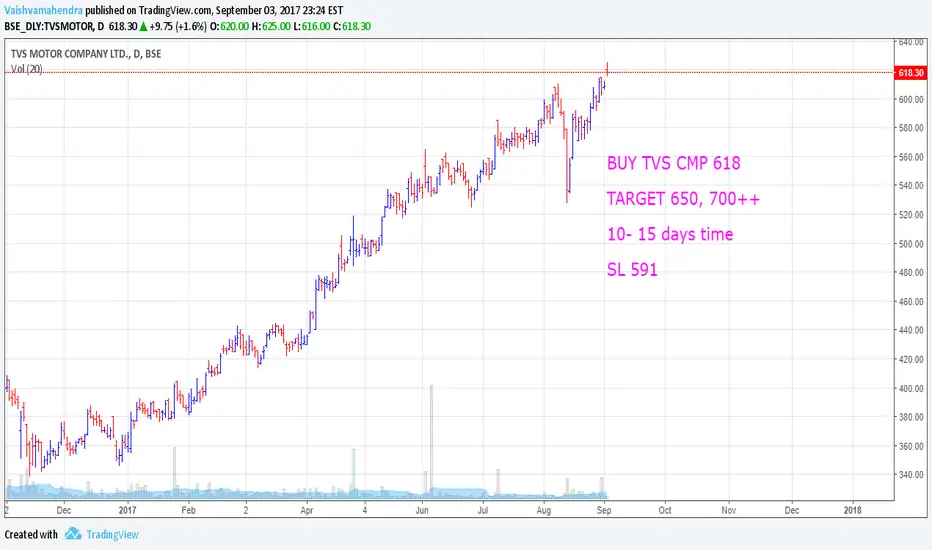
Task: Click the TARGET 650, 700++ annotation
Action: click(684, 198)
